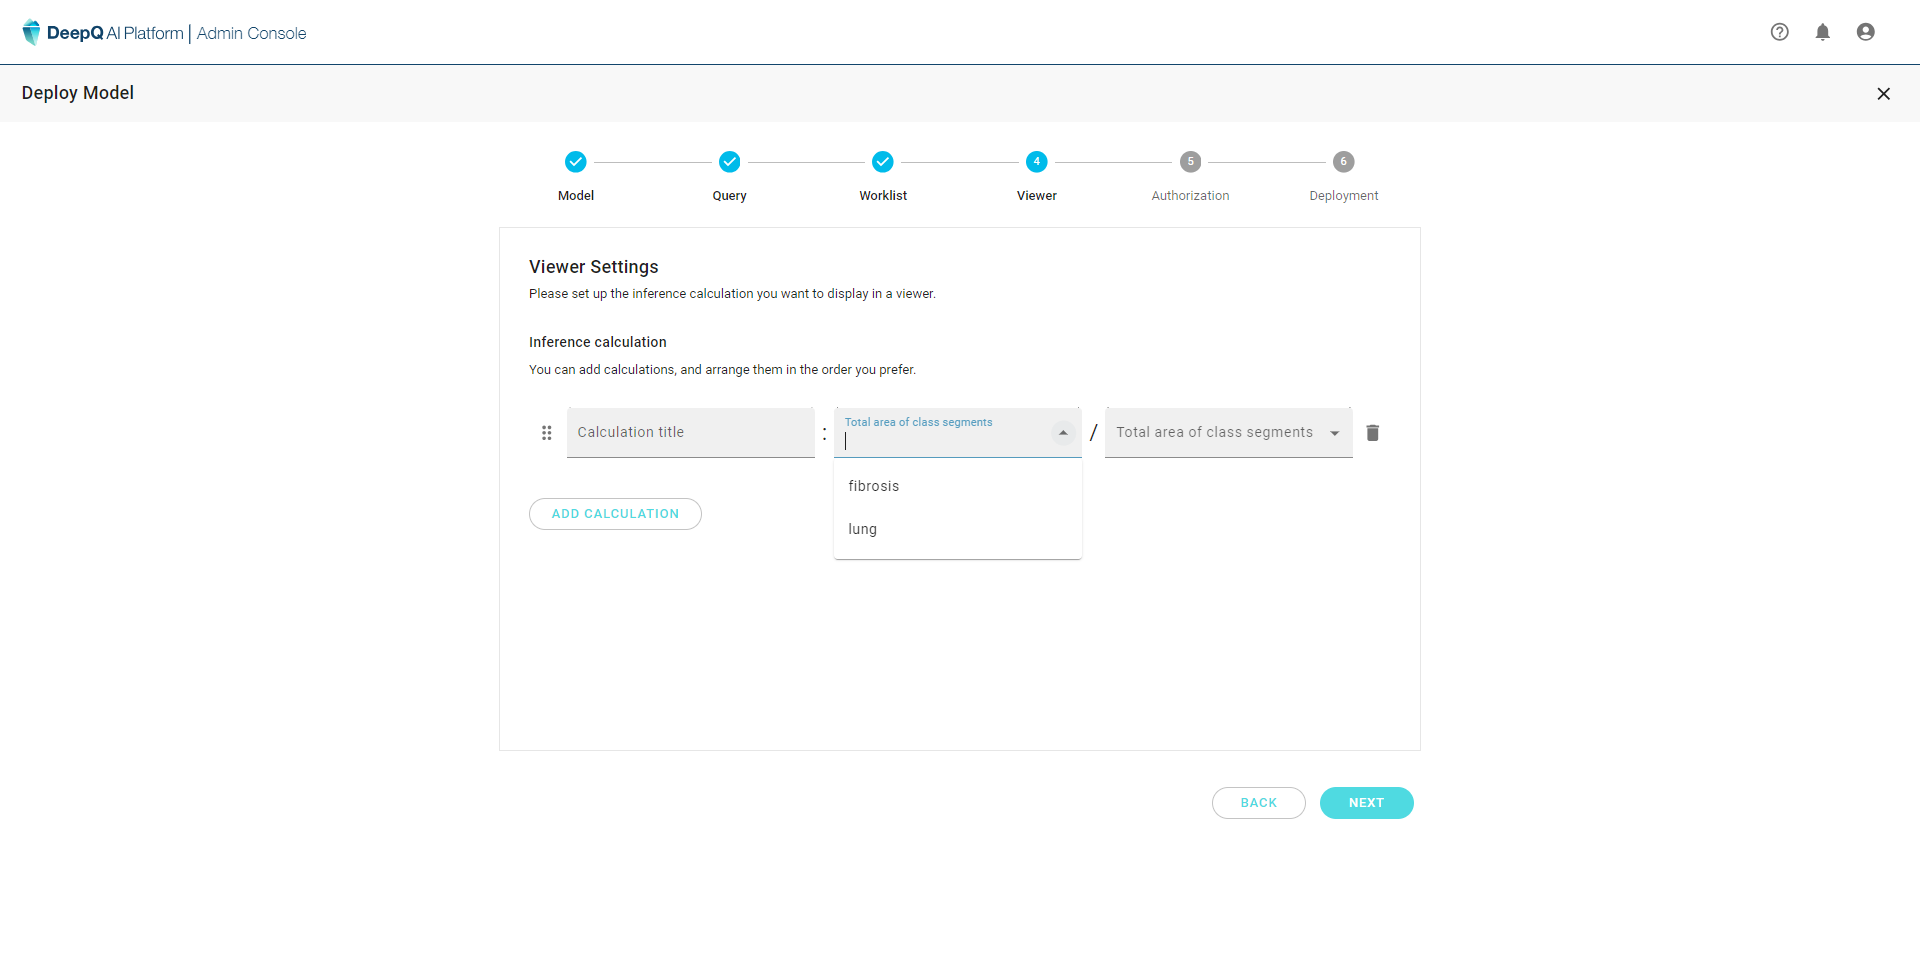Close the Deploy Model dialog
1920x953 pixels.
1883,94
